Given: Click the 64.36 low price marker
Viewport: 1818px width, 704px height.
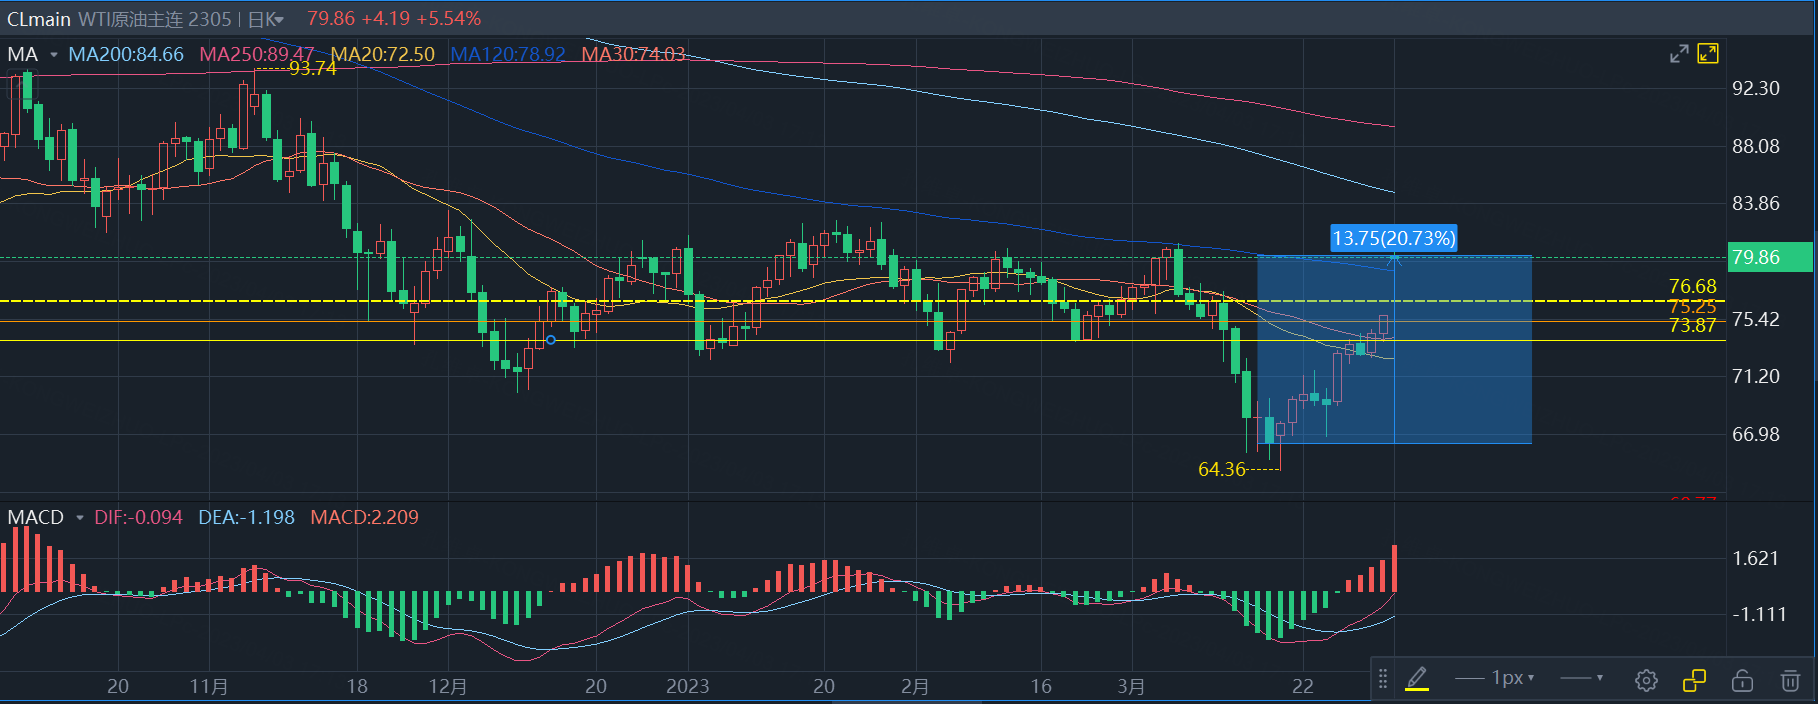Looking at the screenshot, I should pyautogui.click(x=1222, y=469).
